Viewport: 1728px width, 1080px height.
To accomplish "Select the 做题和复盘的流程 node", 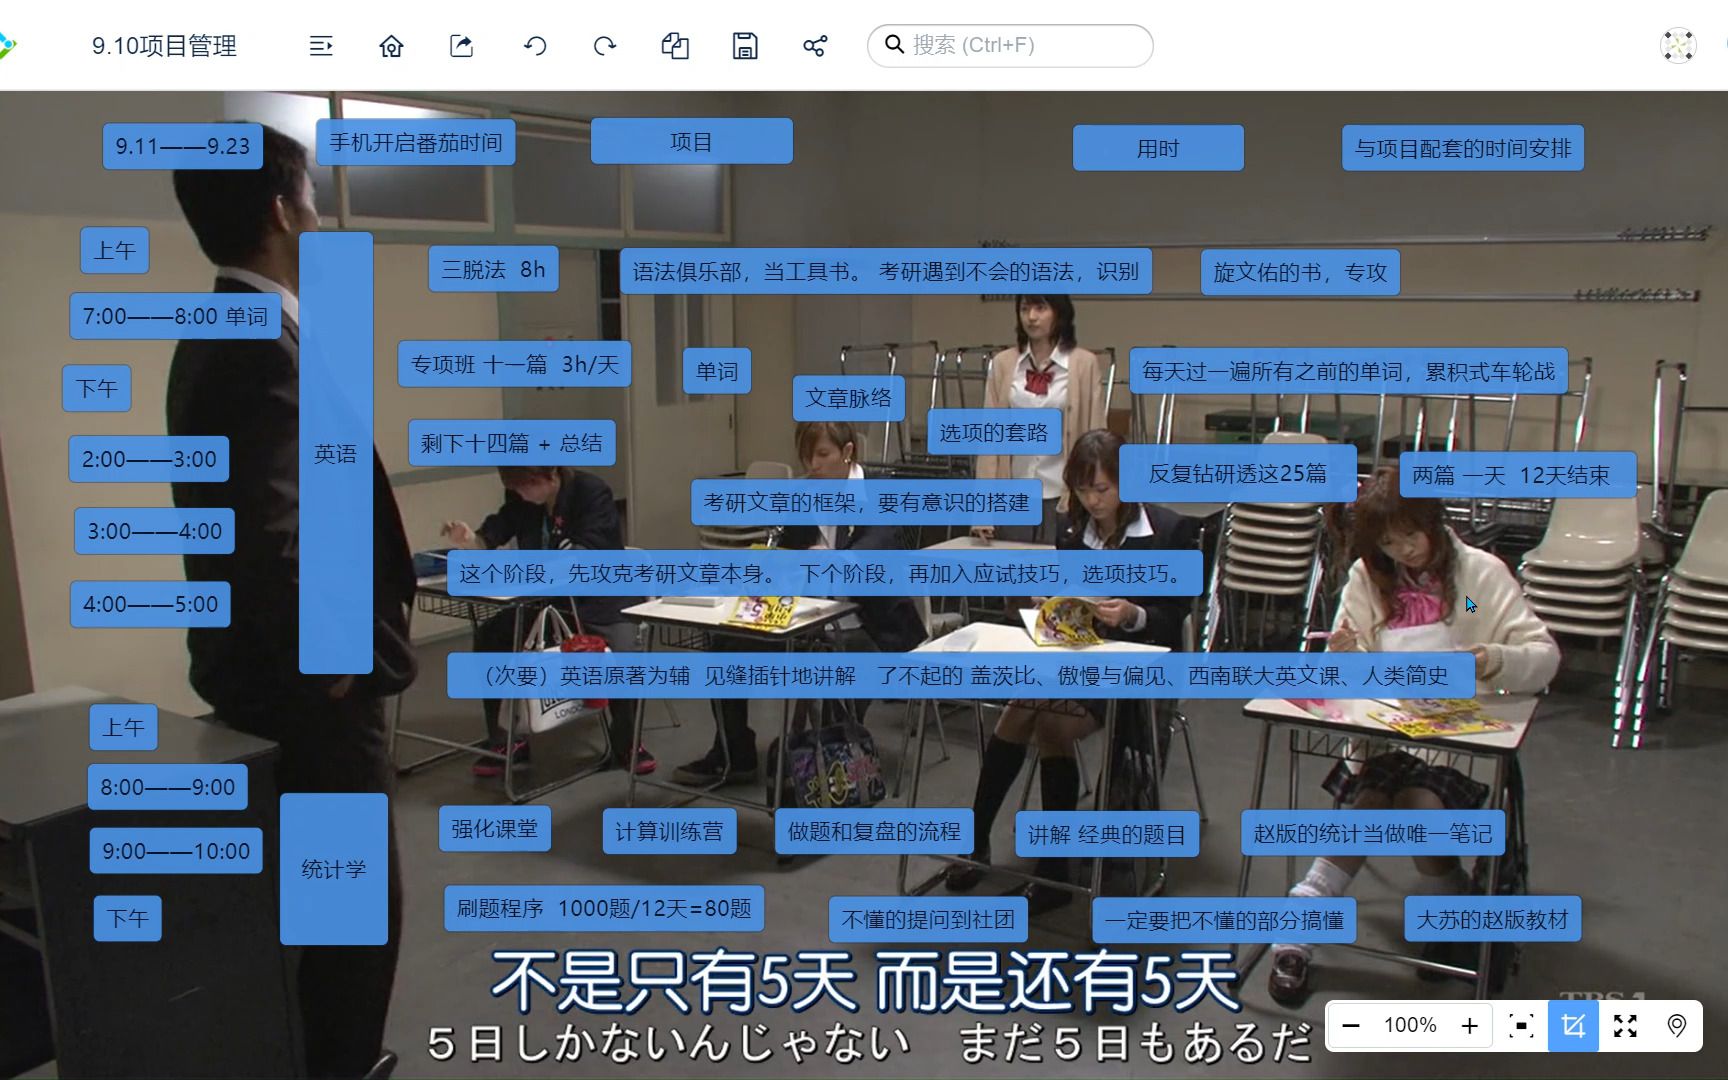I will tap(874, 831).
